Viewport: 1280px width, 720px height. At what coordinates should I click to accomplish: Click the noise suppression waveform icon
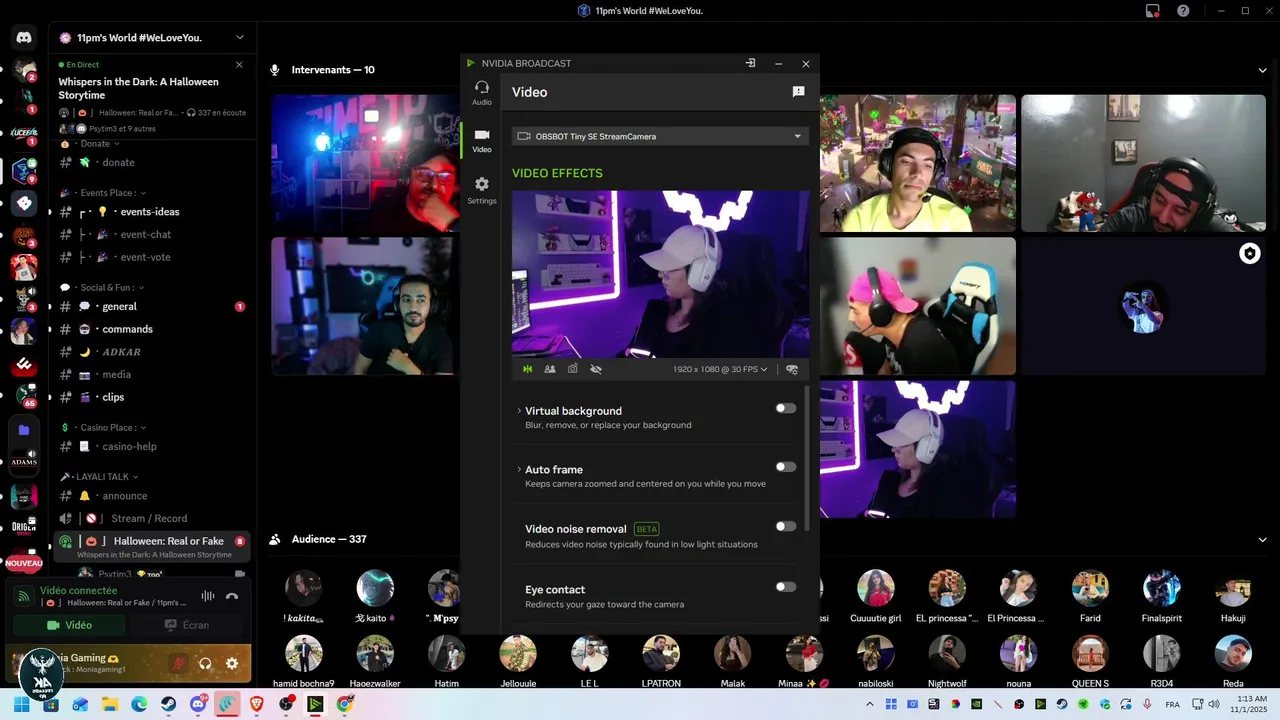click(x=208, y=596)
